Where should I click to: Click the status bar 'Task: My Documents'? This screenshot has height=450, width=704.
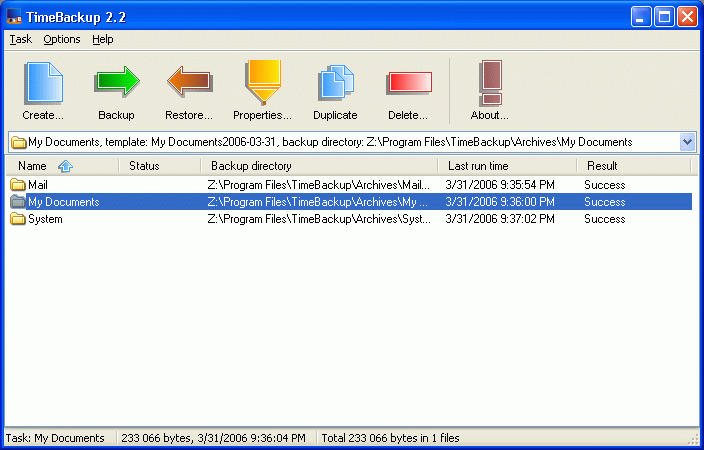click(x=55, y=438)
